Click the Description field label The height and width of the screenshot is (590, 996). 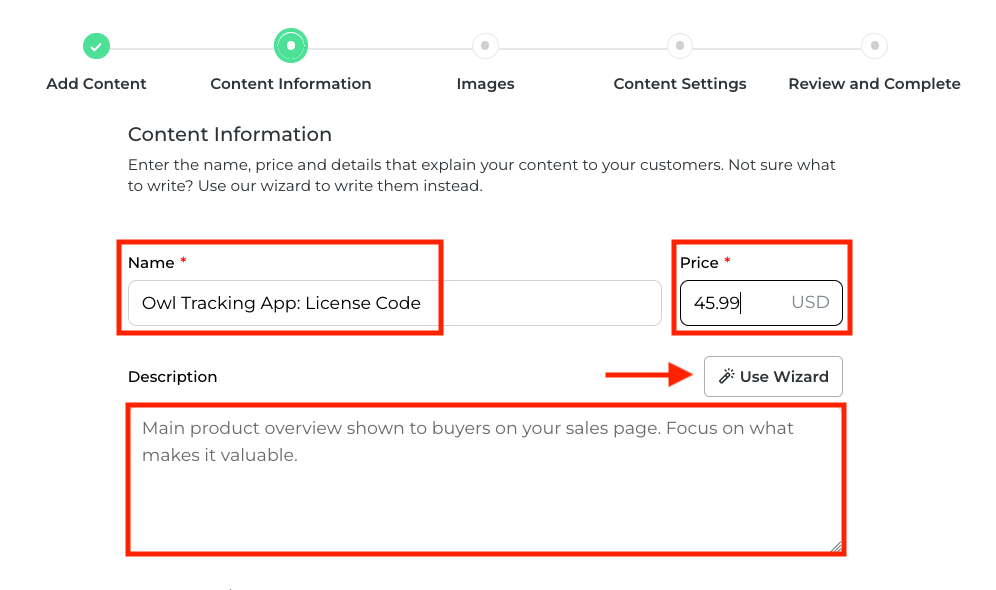tap(172, 377)
